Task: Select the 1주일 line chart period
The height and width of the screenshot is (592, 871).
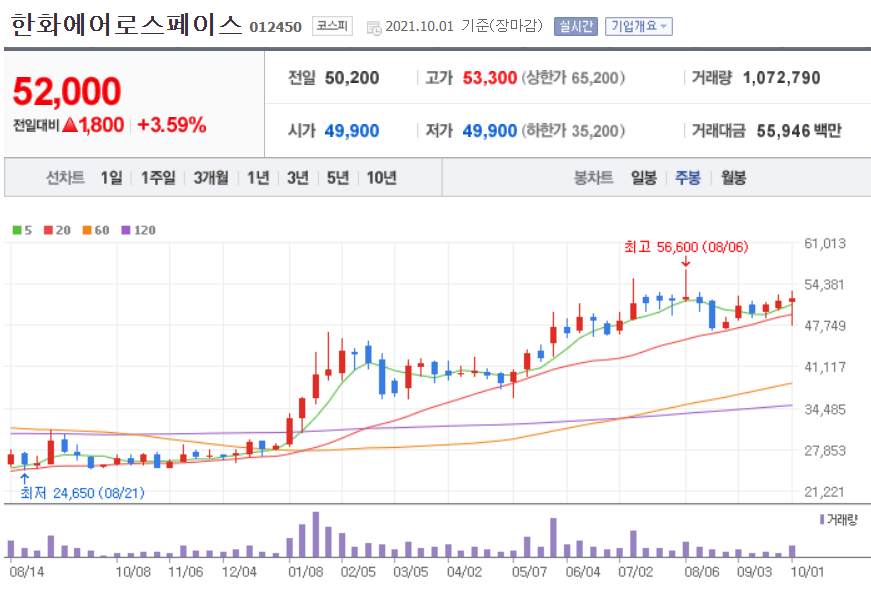Action: point(158,178)
